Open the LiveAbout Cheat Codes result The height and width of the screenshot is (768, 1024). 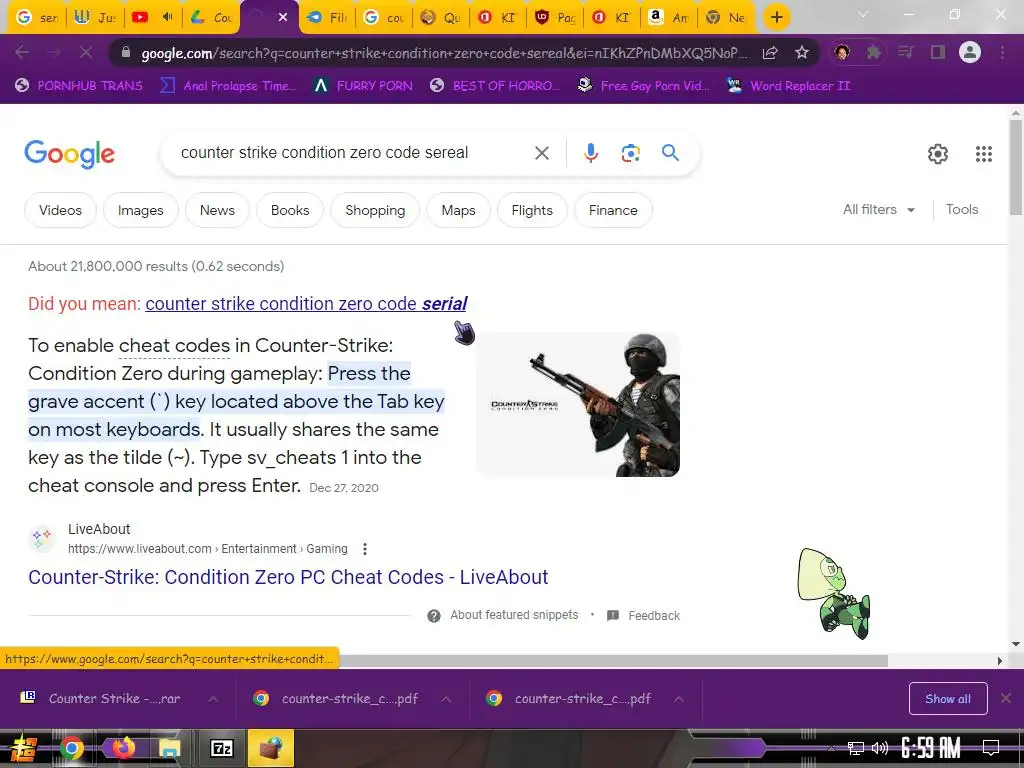[x=288, y=577]
